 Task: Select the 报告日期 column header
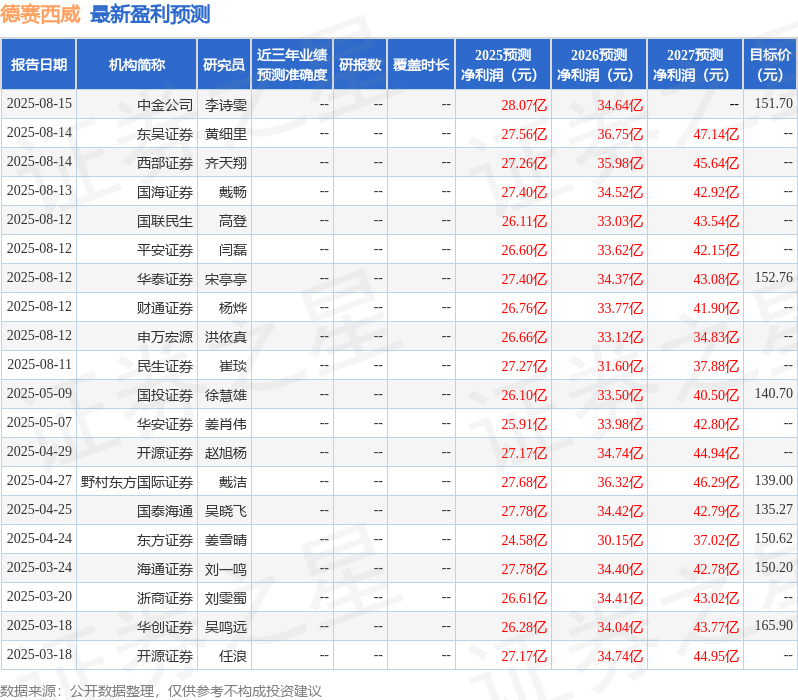tap(39, 65)
